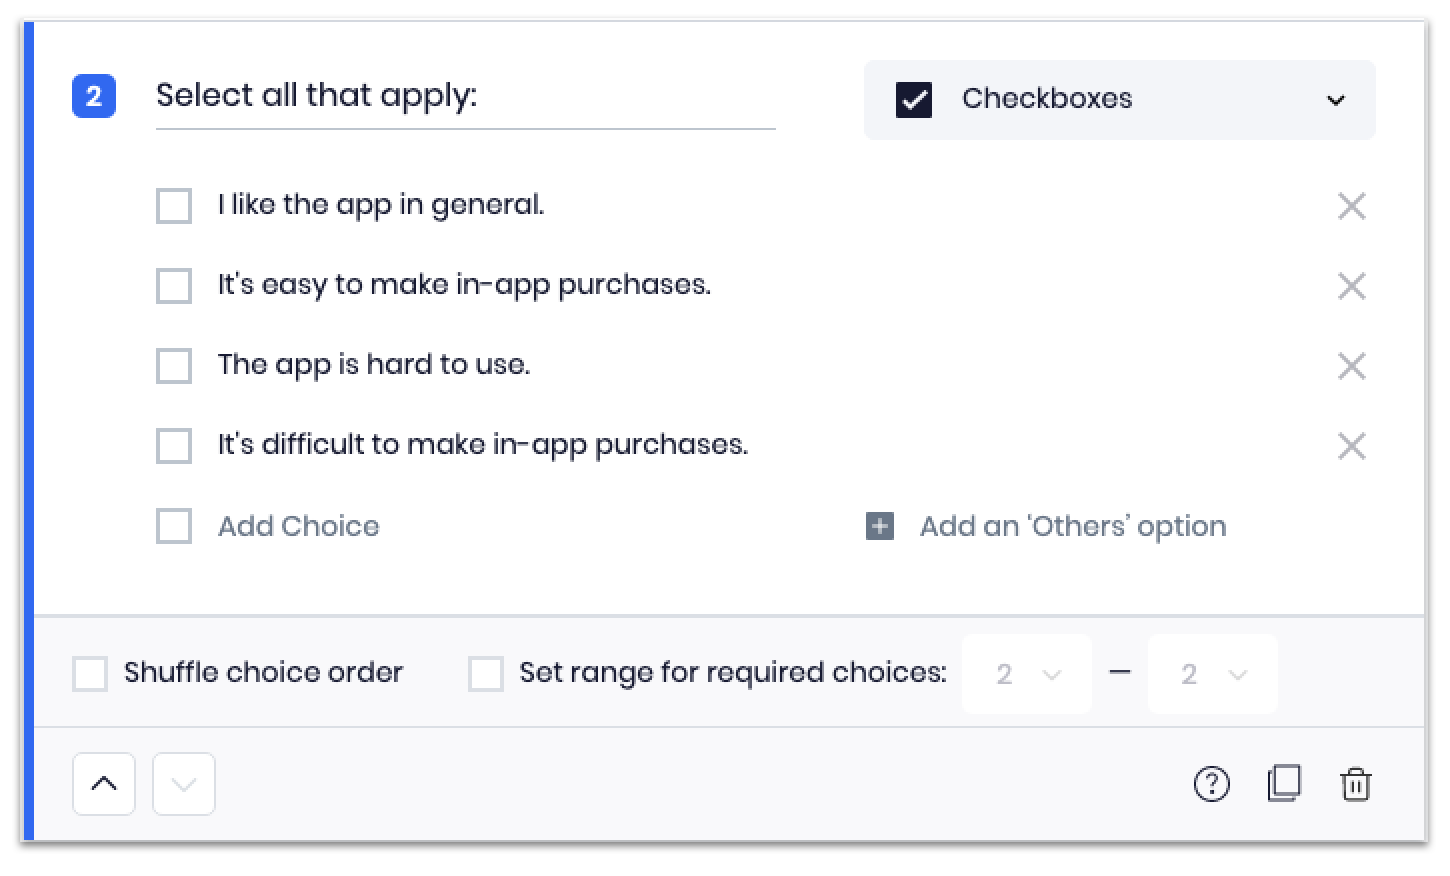
Task: Remove the 'The app is hard to use' choice
Action: [x=1351, y=366]
